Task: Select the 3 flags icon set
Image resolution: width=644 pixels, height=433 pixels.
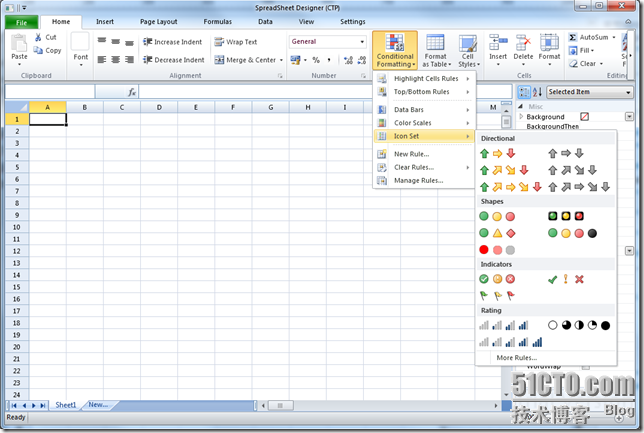Action: (x=497, y=295)
